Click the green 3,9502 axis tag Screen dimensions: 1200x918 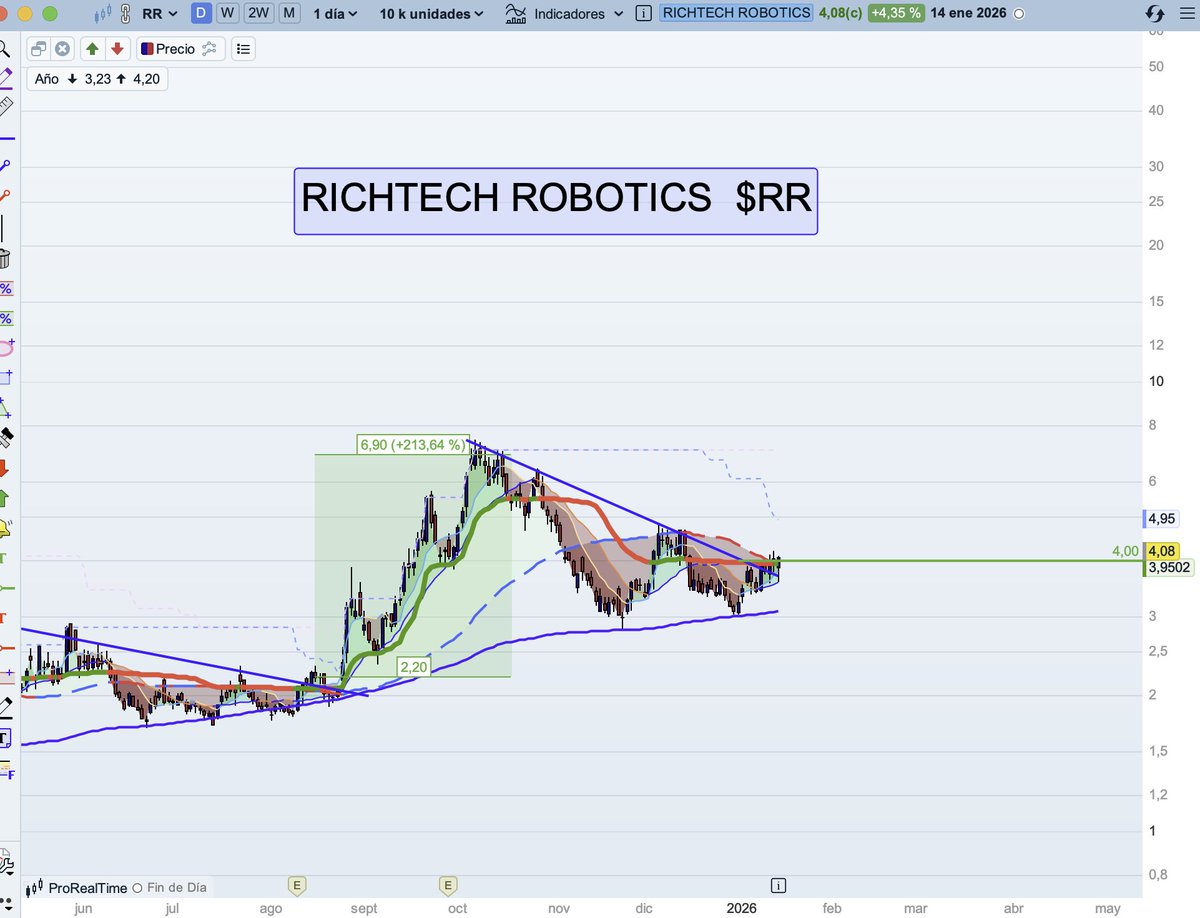1168,567
